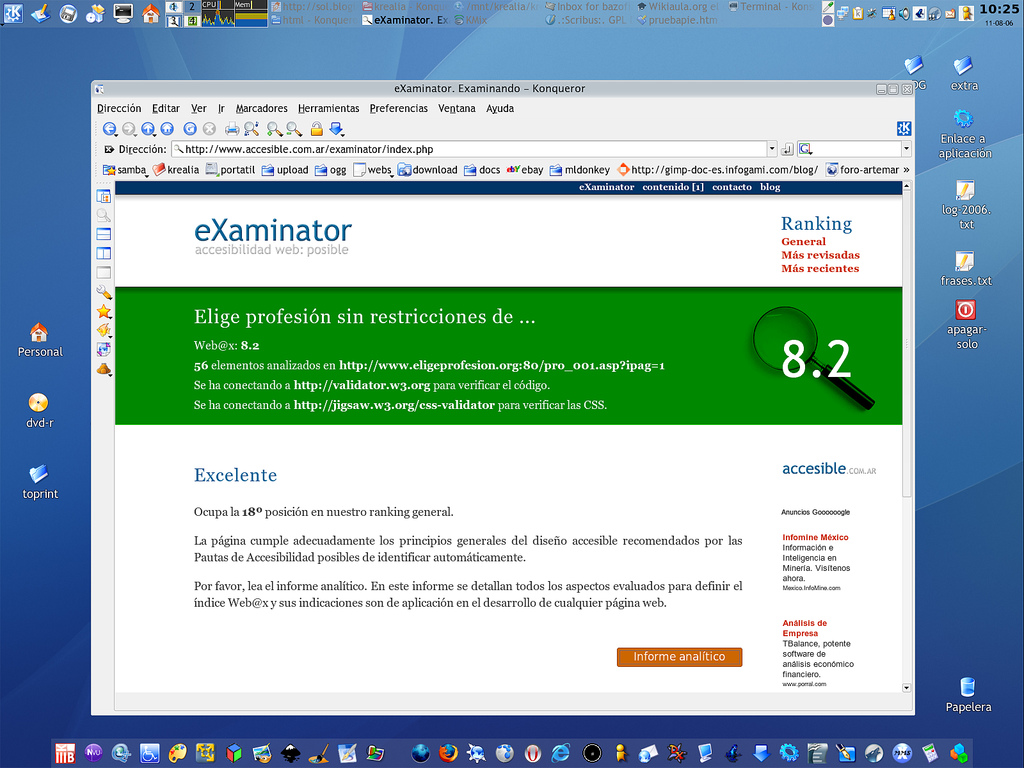The width and height of the screenshot is (1024, 768).
Task: Open the Más revisadas link
Action: [x=820, y=255]
